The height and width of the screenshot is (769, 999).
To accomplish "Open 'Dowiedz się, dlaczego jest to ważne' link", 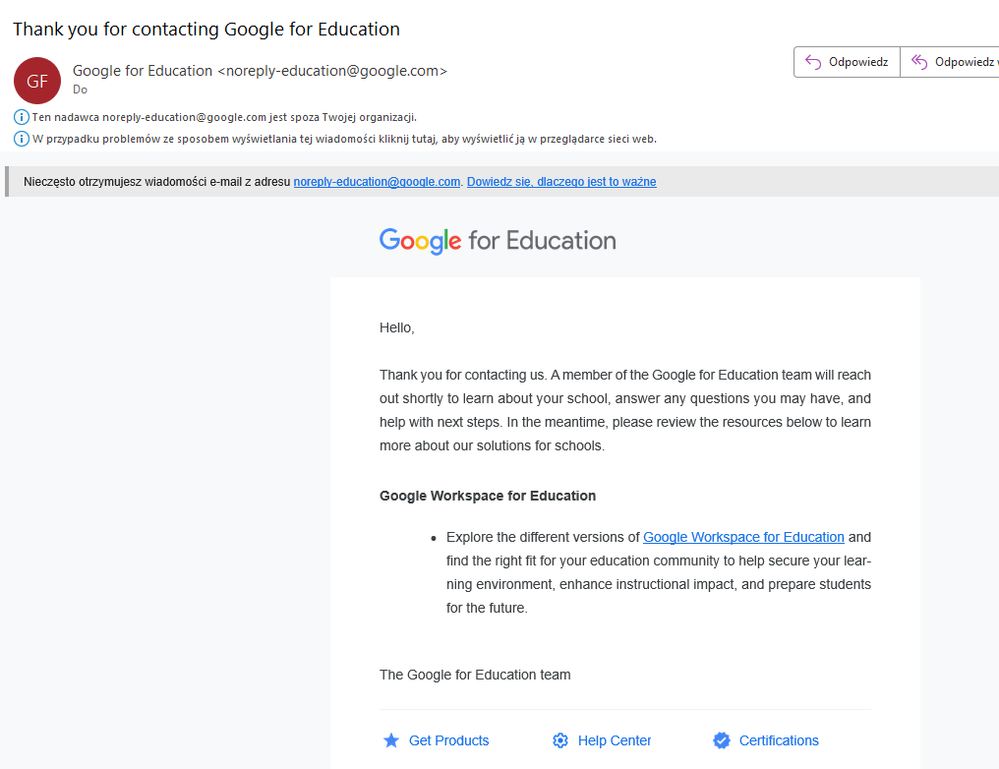I will [561, 182].
